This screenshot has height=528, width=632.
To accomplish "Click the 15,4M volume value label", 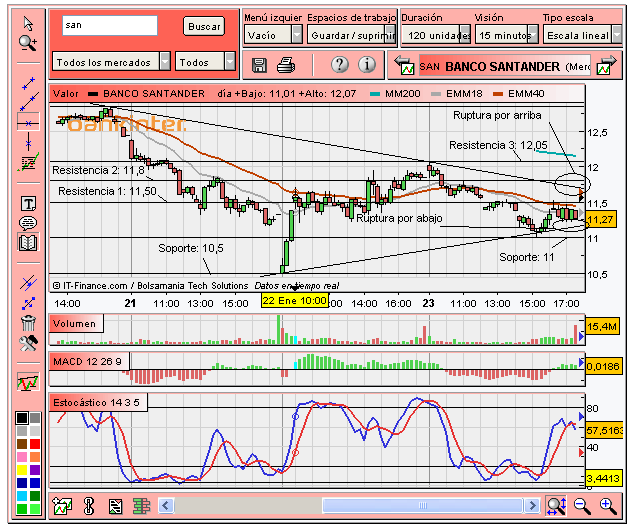I will 602,326.
